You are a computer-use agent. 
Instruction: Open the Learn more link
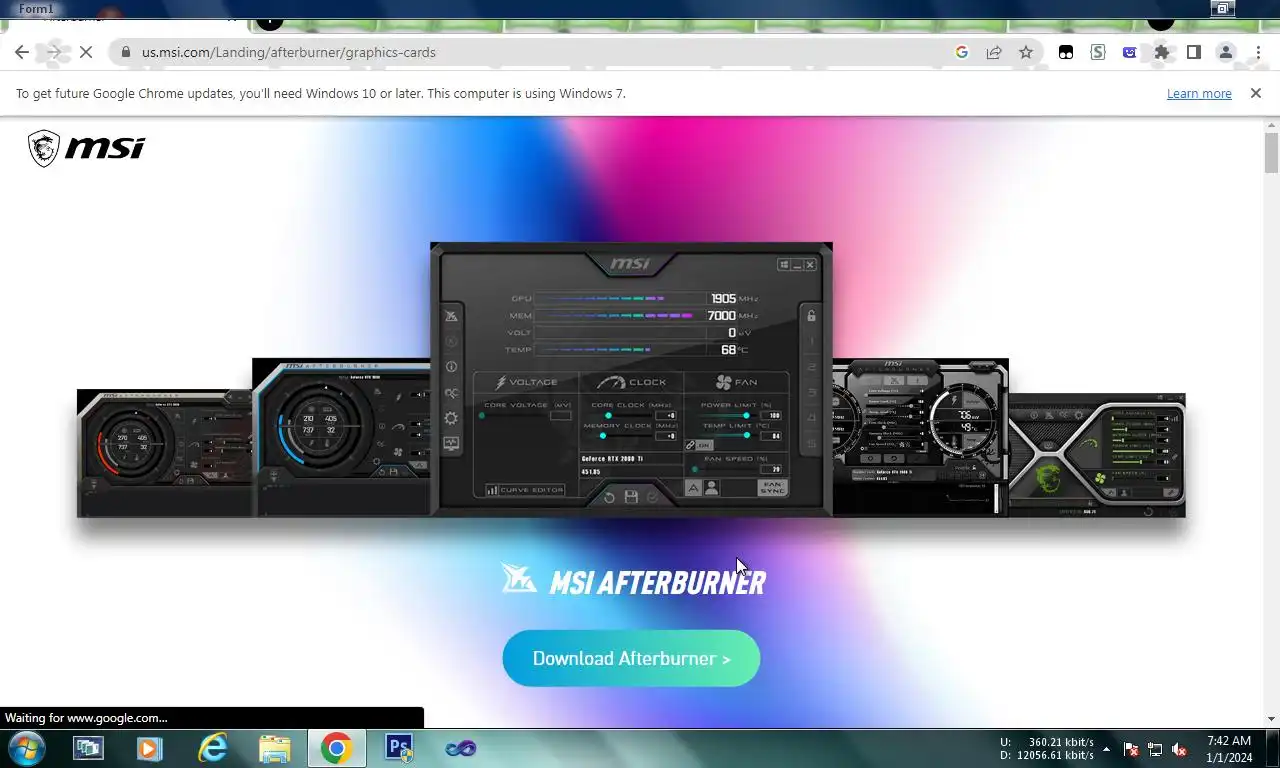click(1199, 93)
